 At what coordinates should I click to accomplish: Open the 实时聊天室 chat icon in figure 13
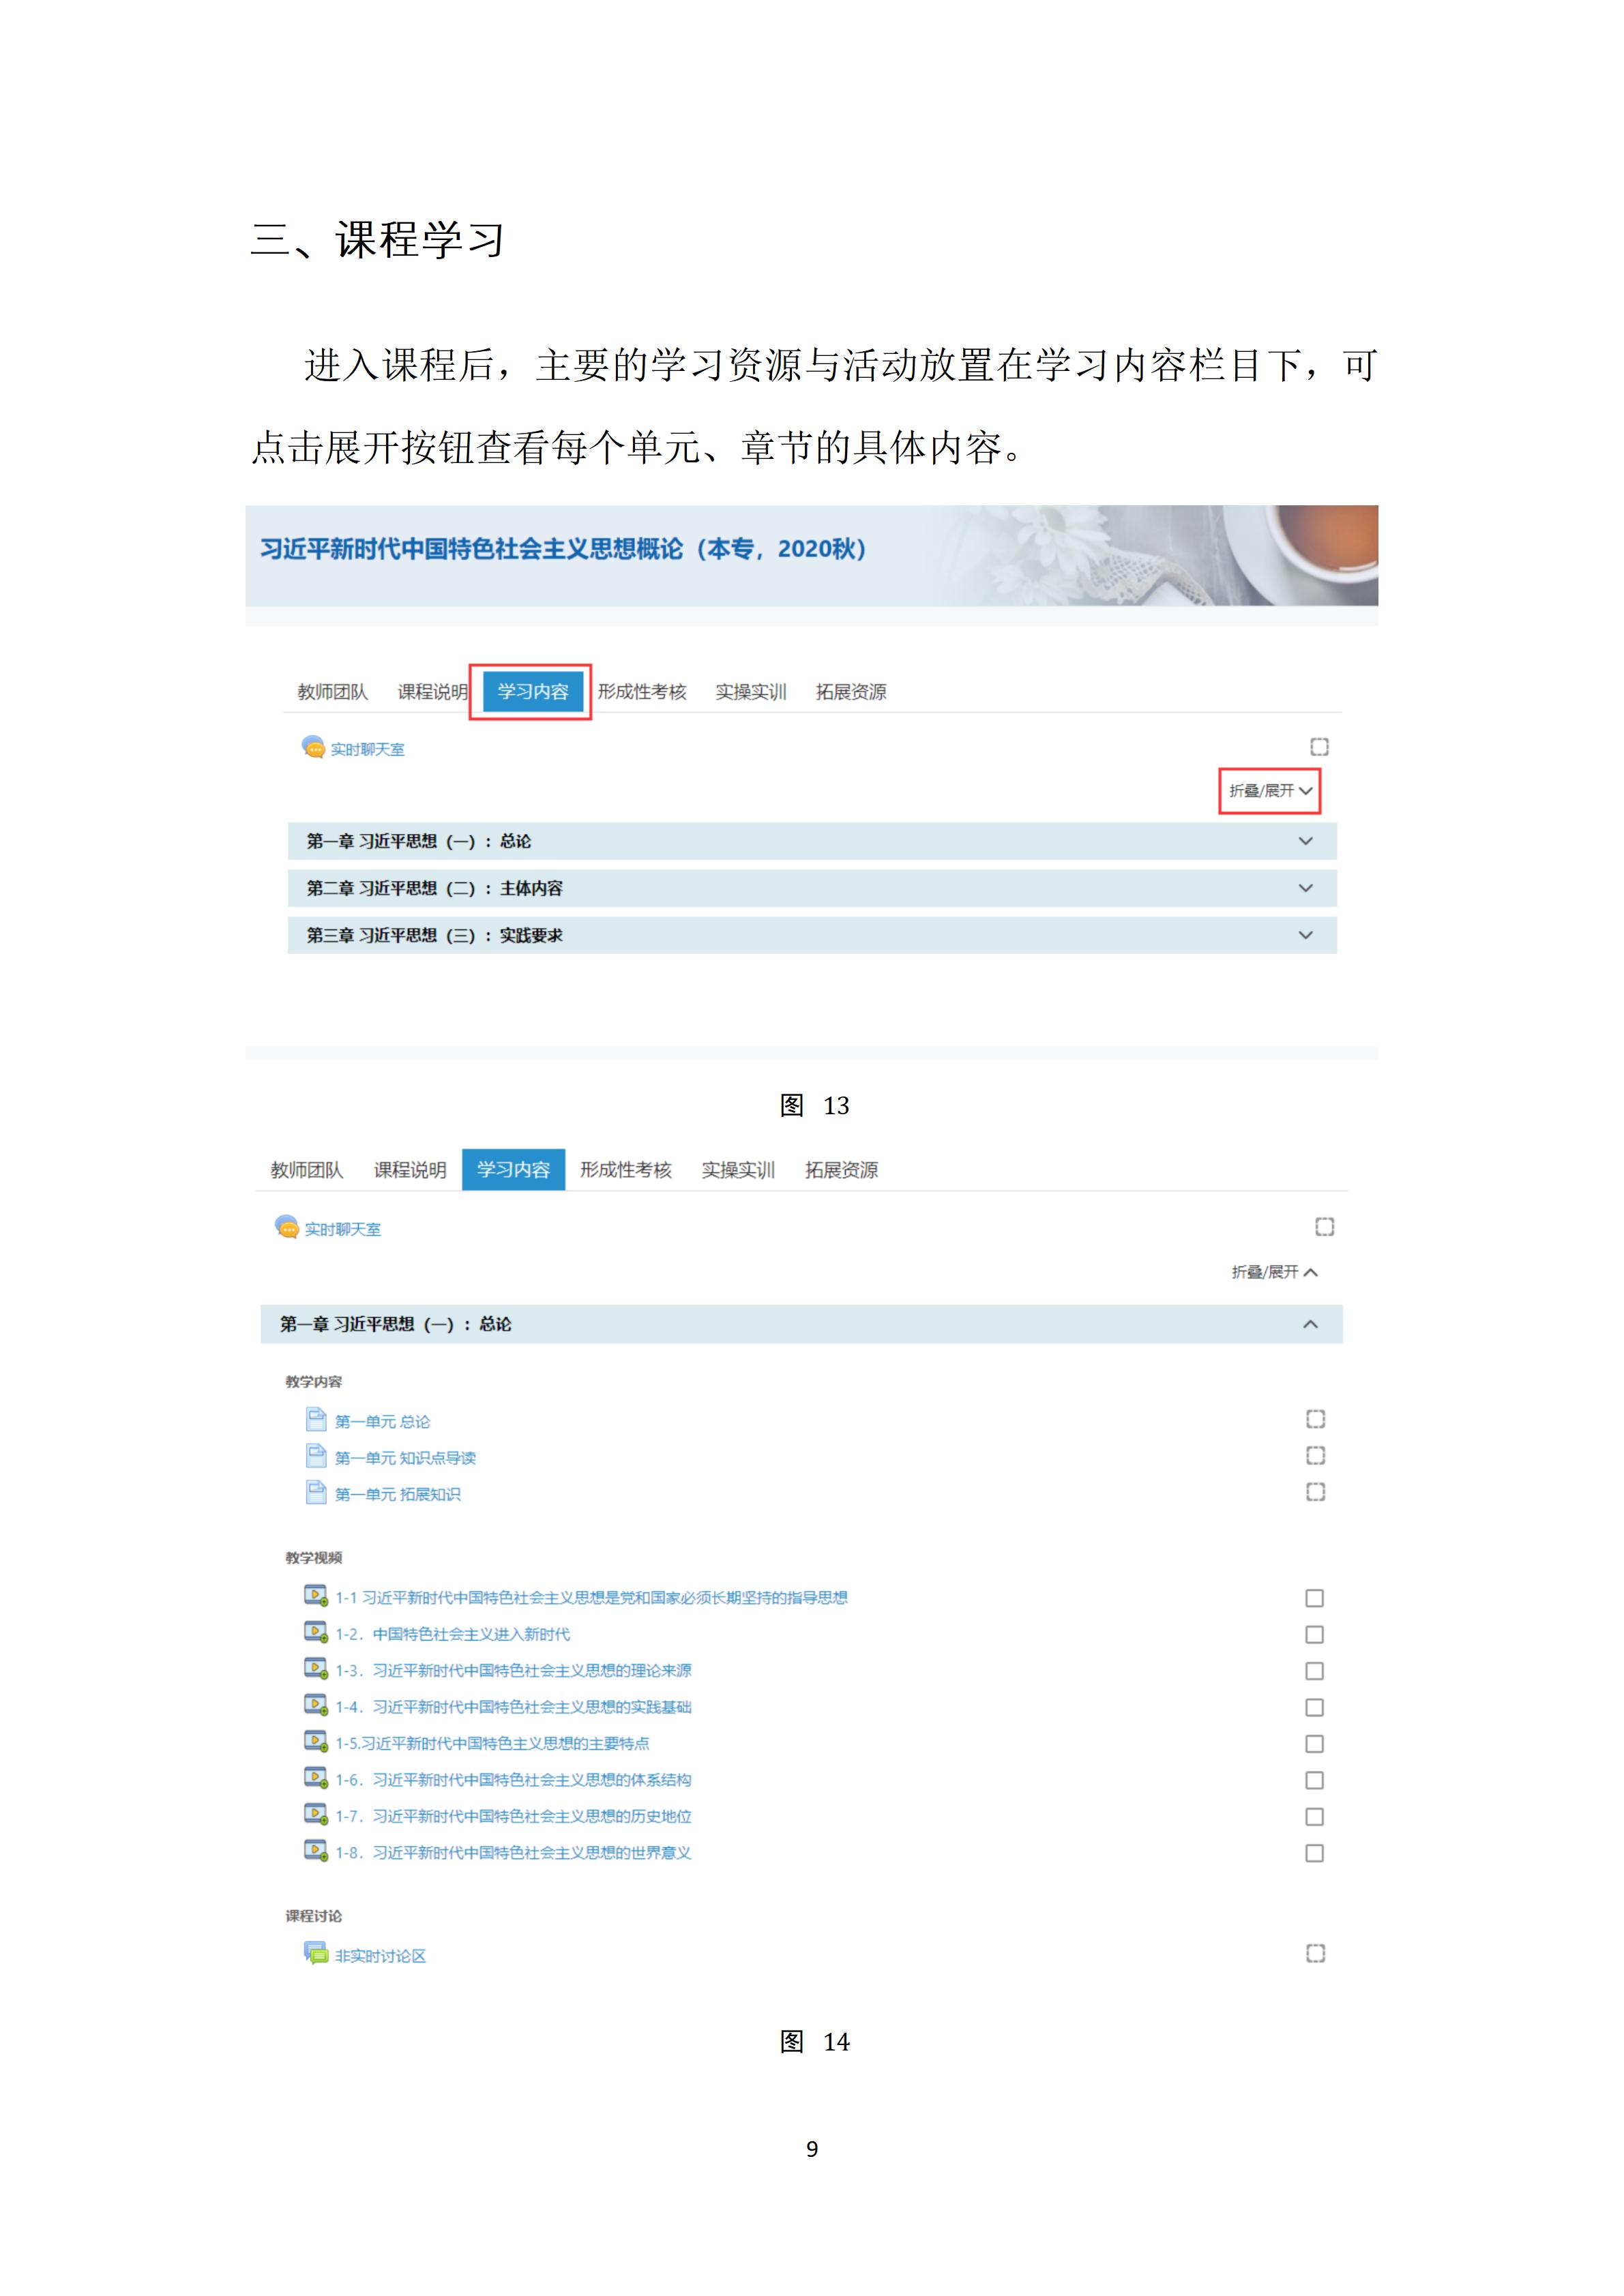point(313,747)
